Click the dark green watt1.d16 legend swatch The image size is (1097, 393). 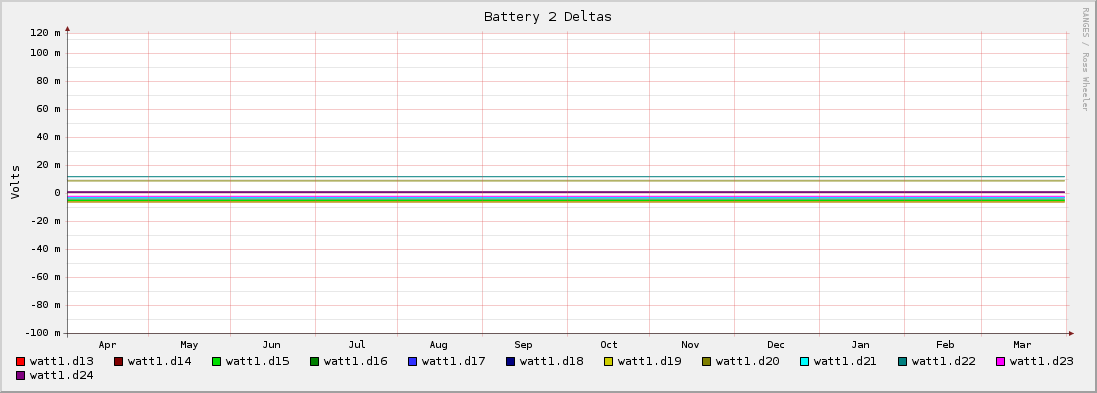(x=314, y=362)
